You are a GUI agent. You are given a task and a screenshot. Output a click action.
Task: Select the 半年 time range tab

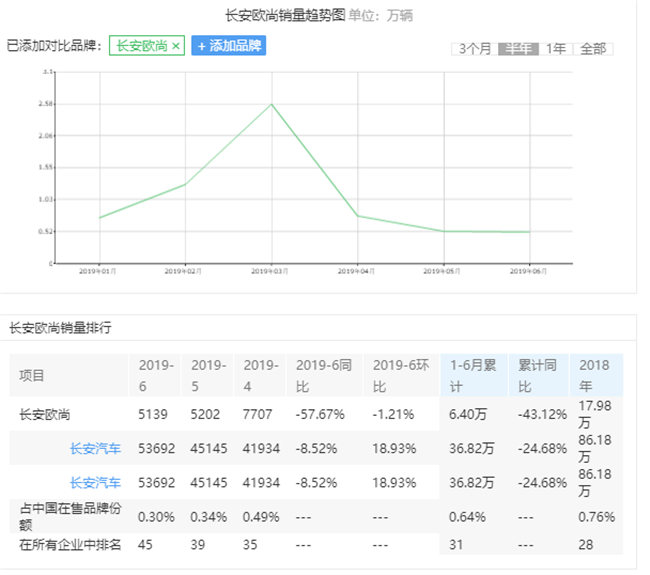[518, 49]
